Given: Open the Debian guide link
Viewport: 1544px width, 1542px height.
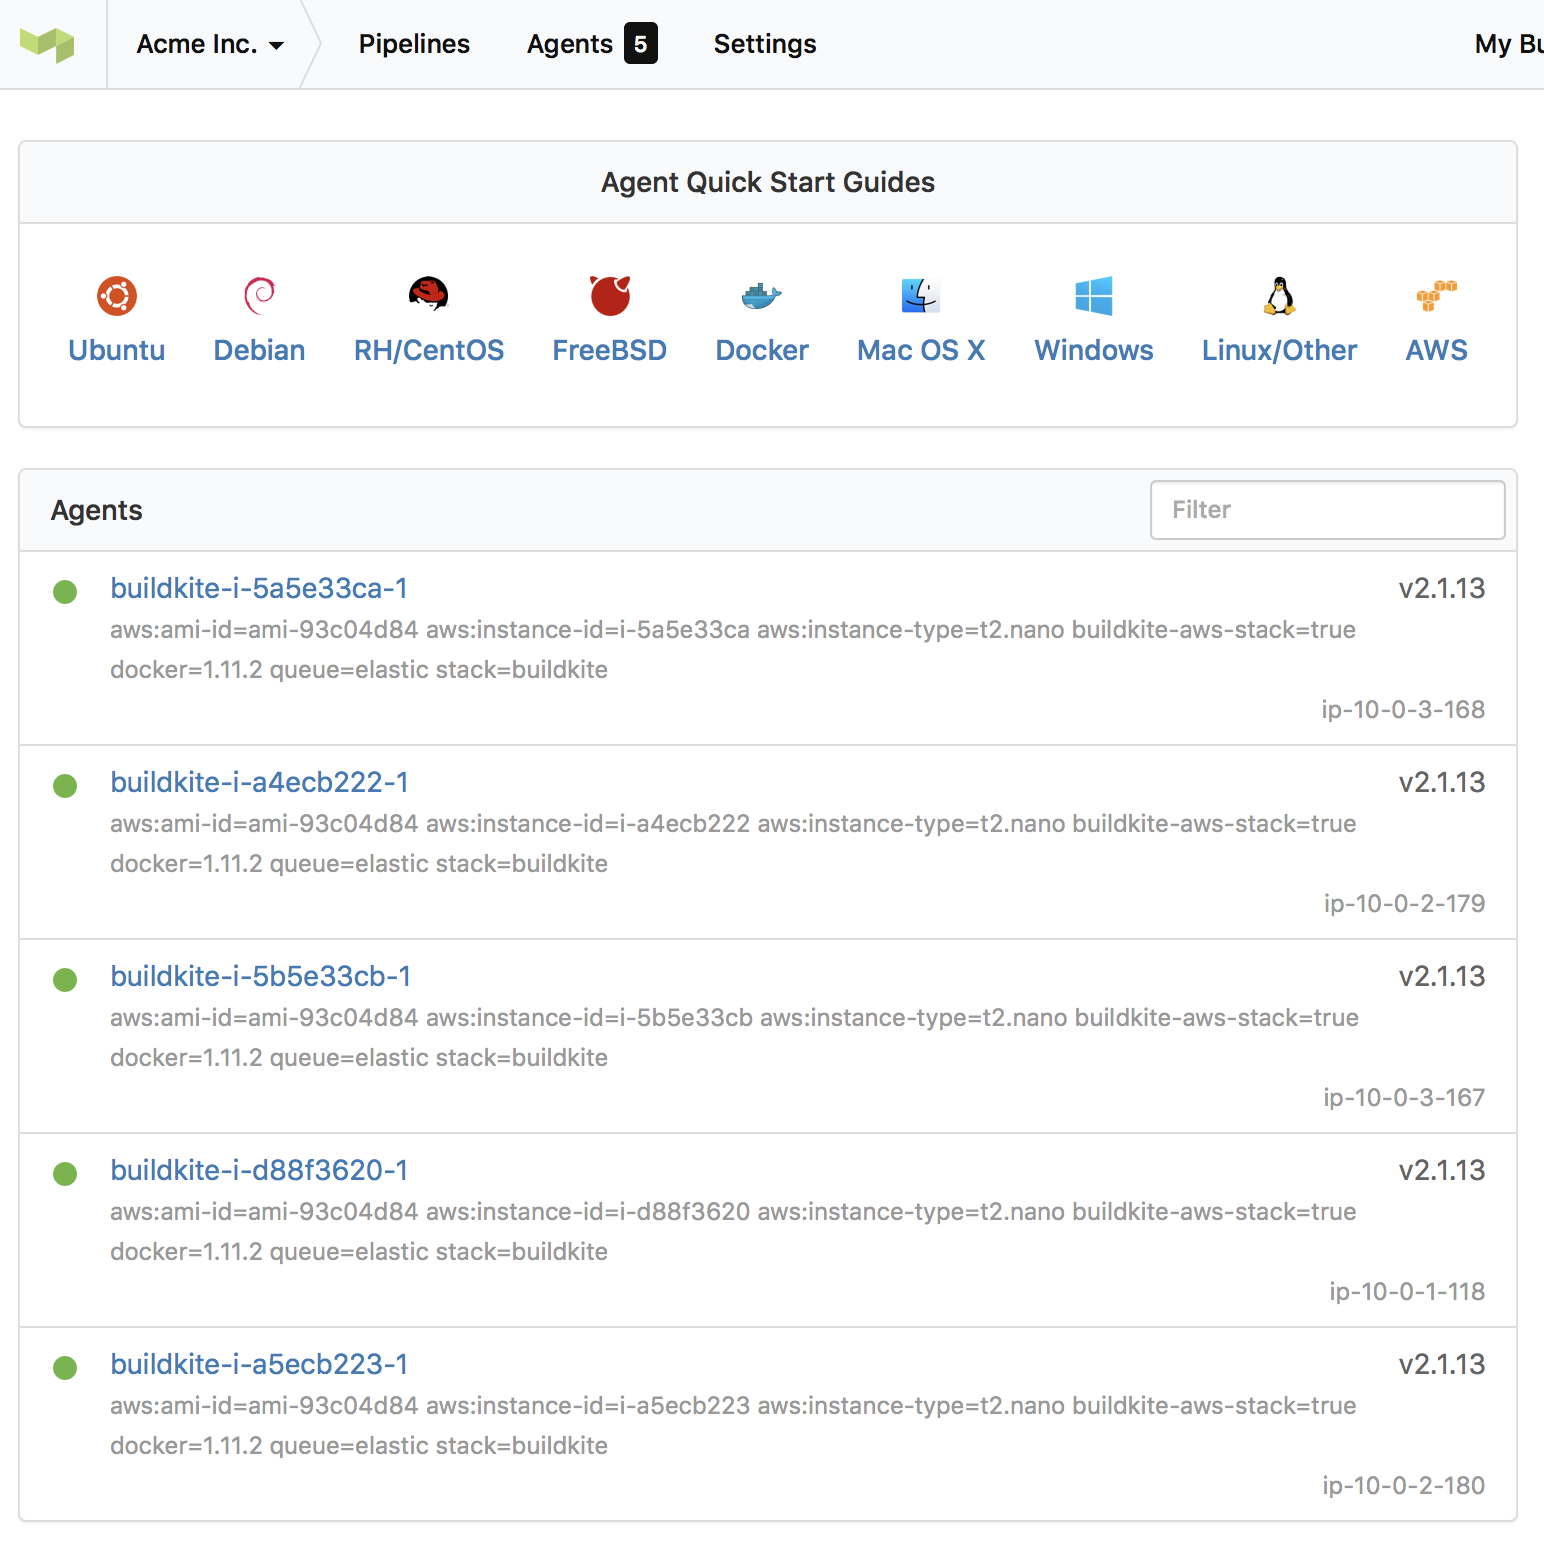Looking at the screenshot, I should coord(259,350).
